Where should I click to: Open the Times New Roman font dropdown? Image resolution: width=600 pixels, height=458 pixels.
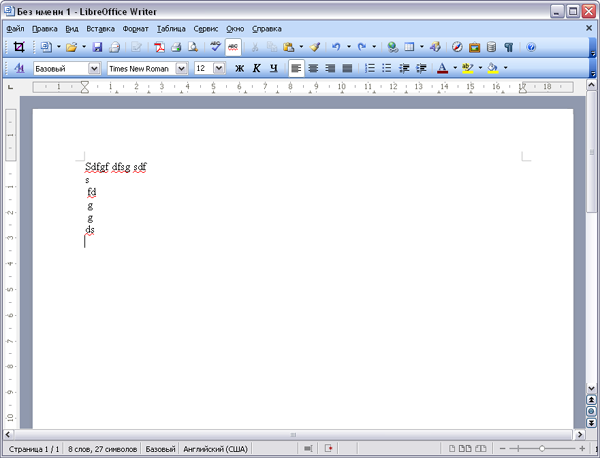[x=181, y=68]
